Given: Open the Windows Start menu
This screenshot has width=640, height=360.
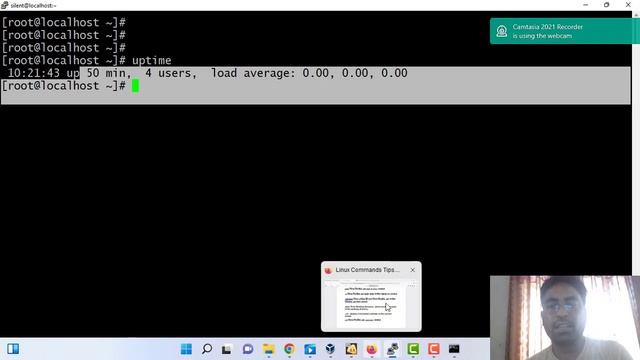Looking at the screenshot, I should click(x=187, y=349).
